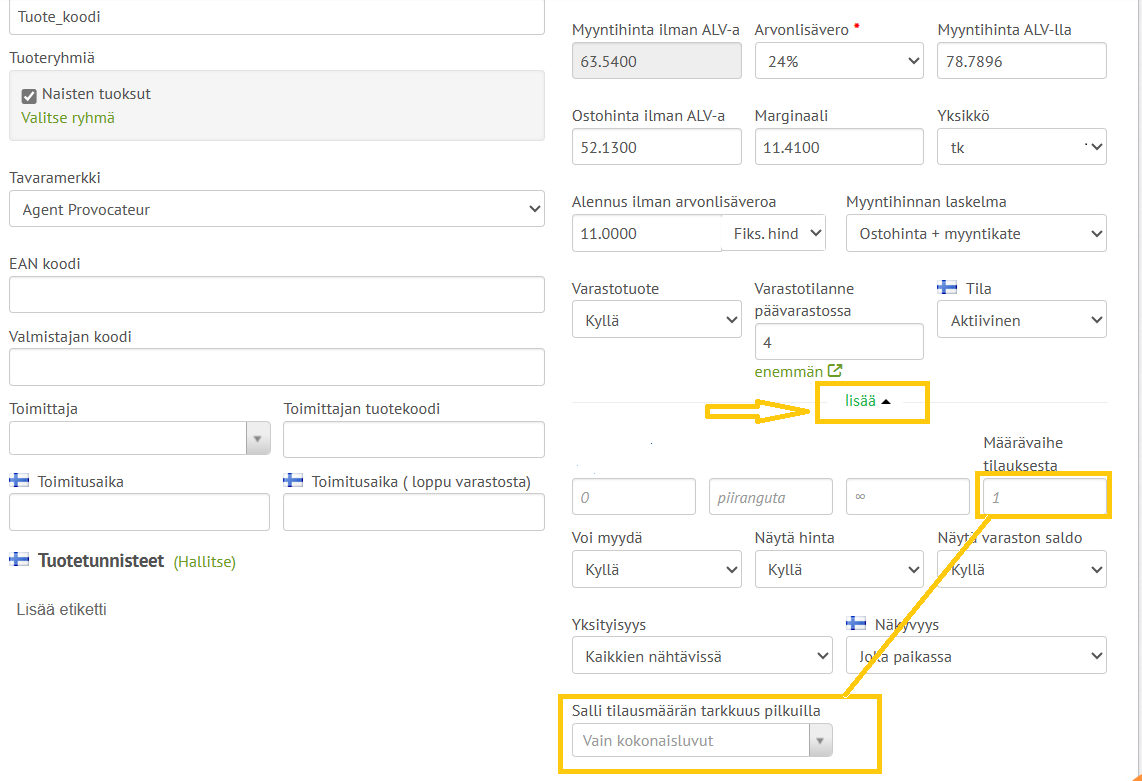
Task: Click Finnish flag icon beside Näkyvyys
Action: (856, 624)
